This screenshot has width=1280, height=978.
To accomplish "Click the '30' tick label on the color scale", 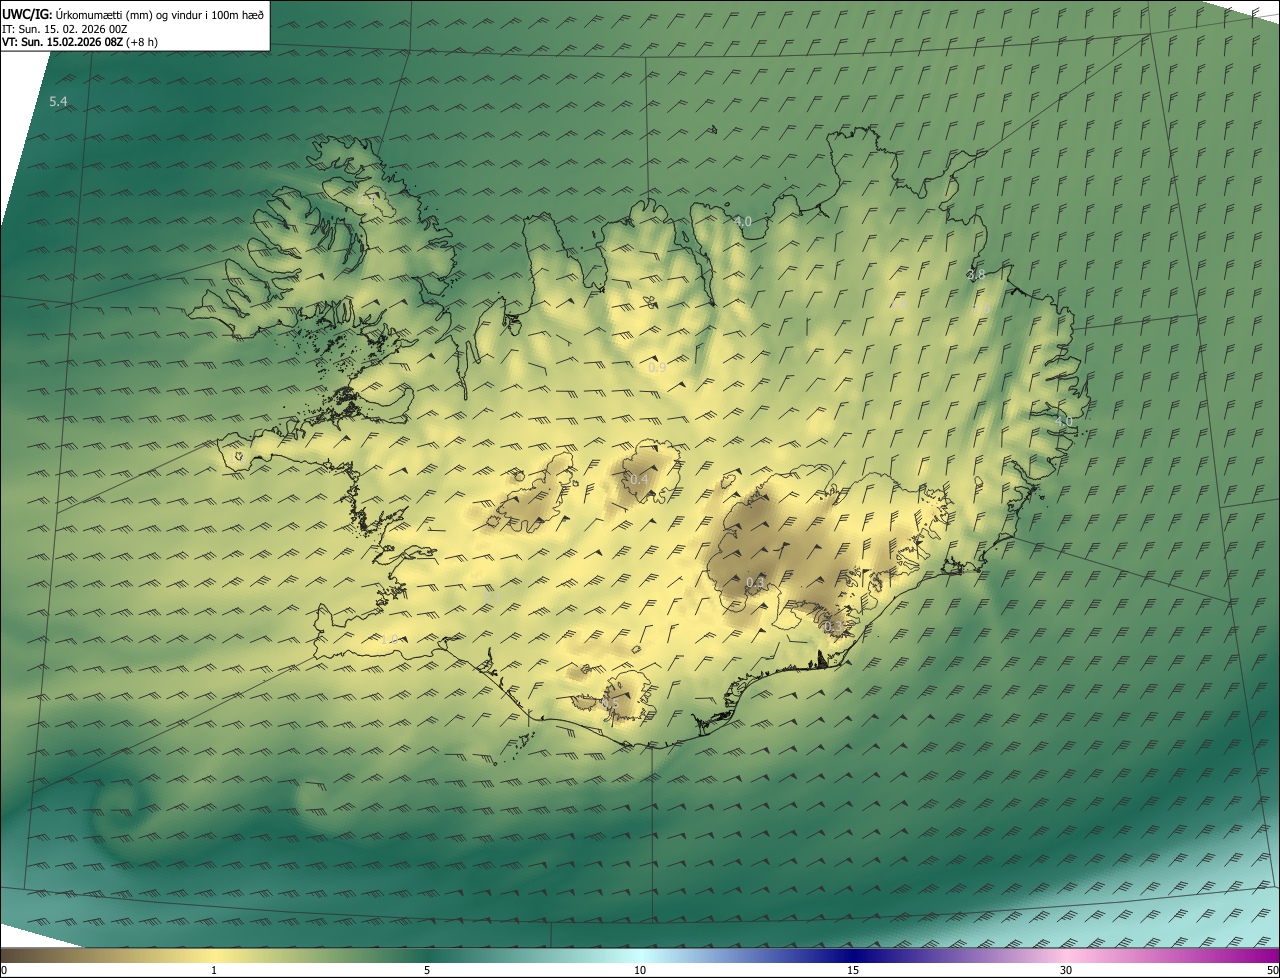I will tap(1066, 970).
